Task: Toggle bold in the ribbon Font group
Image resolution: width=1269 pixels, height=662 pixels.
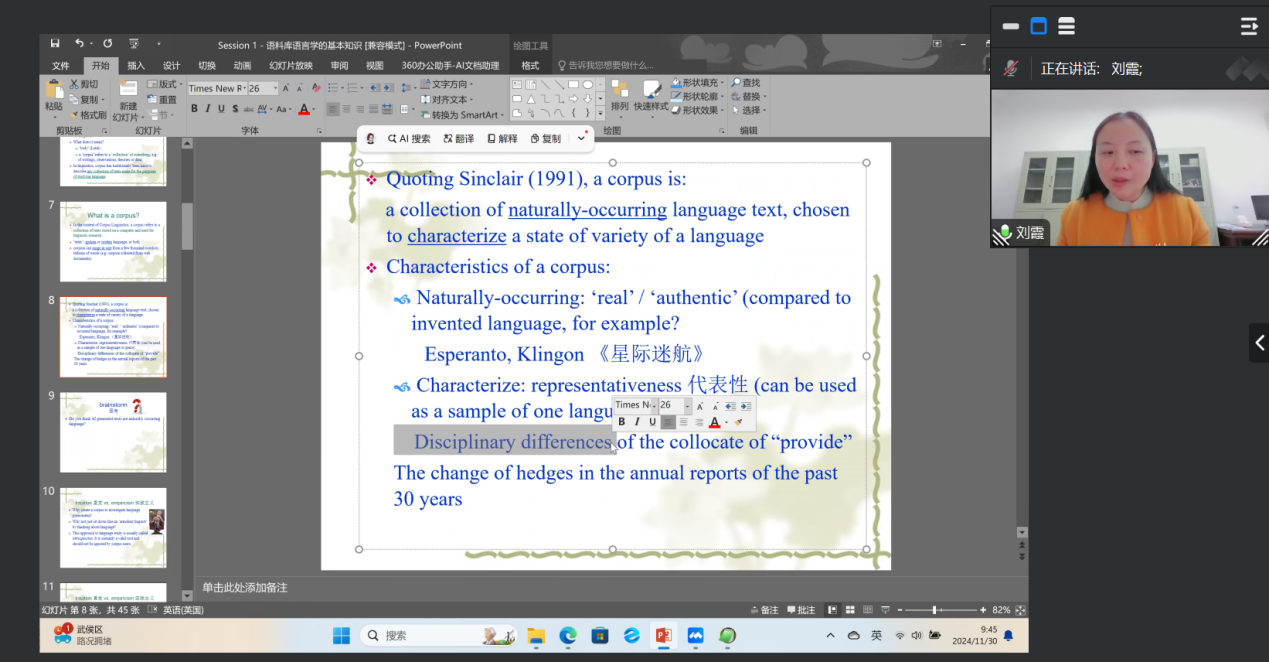Action: point(194,109)
